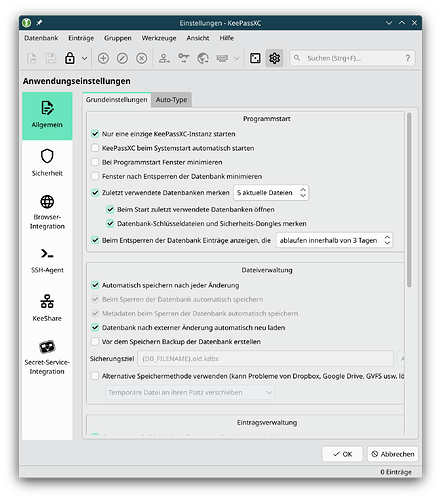Screen dimensions: 441x500
Task: Switch to the Auto-Type tab
Action: [171, 100]
